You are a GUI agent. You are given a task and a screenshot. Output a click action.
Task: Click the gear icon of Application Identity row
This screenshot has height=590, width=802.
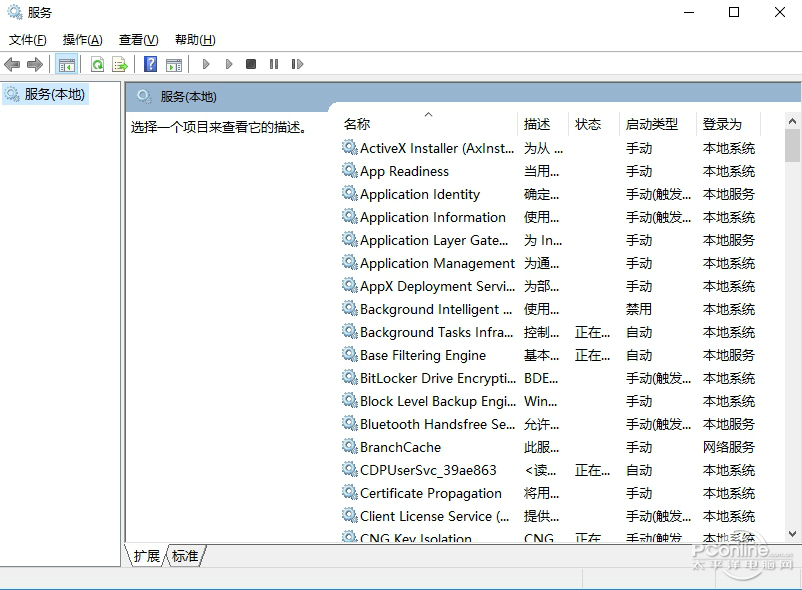click(x=350, y=194)
